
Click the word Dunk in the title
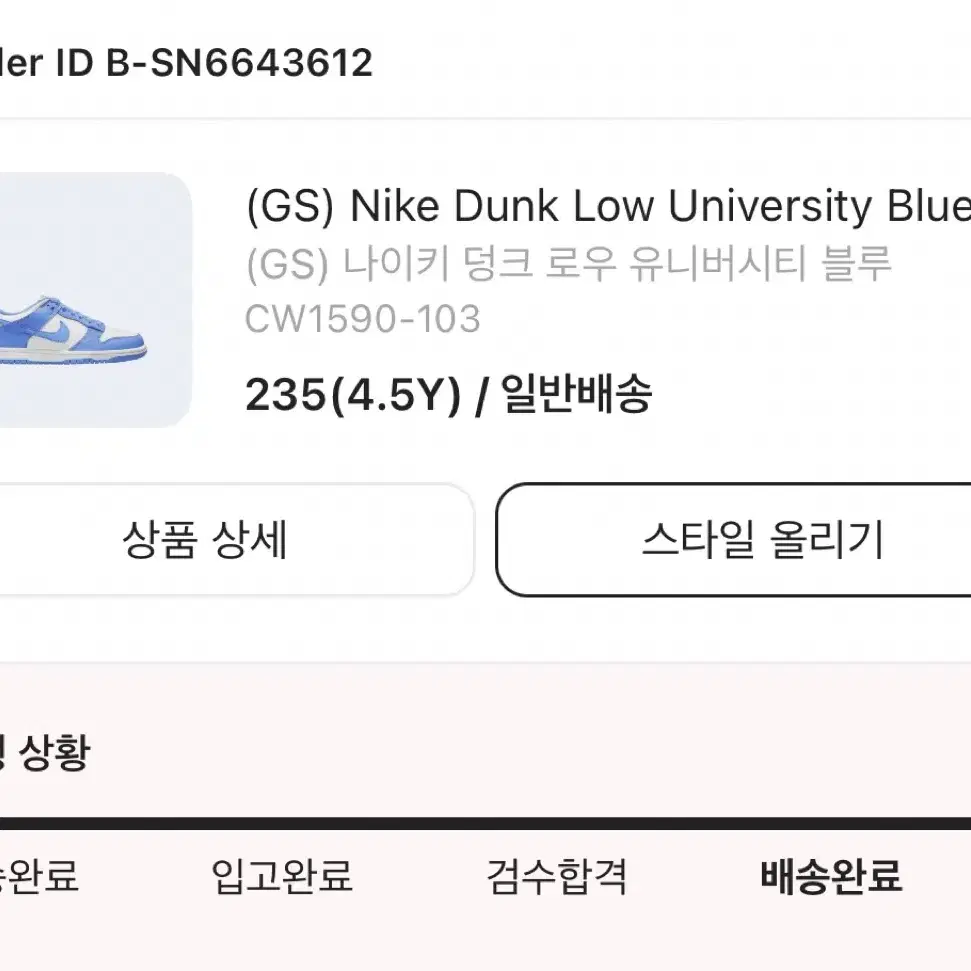[x=506, y=206]
